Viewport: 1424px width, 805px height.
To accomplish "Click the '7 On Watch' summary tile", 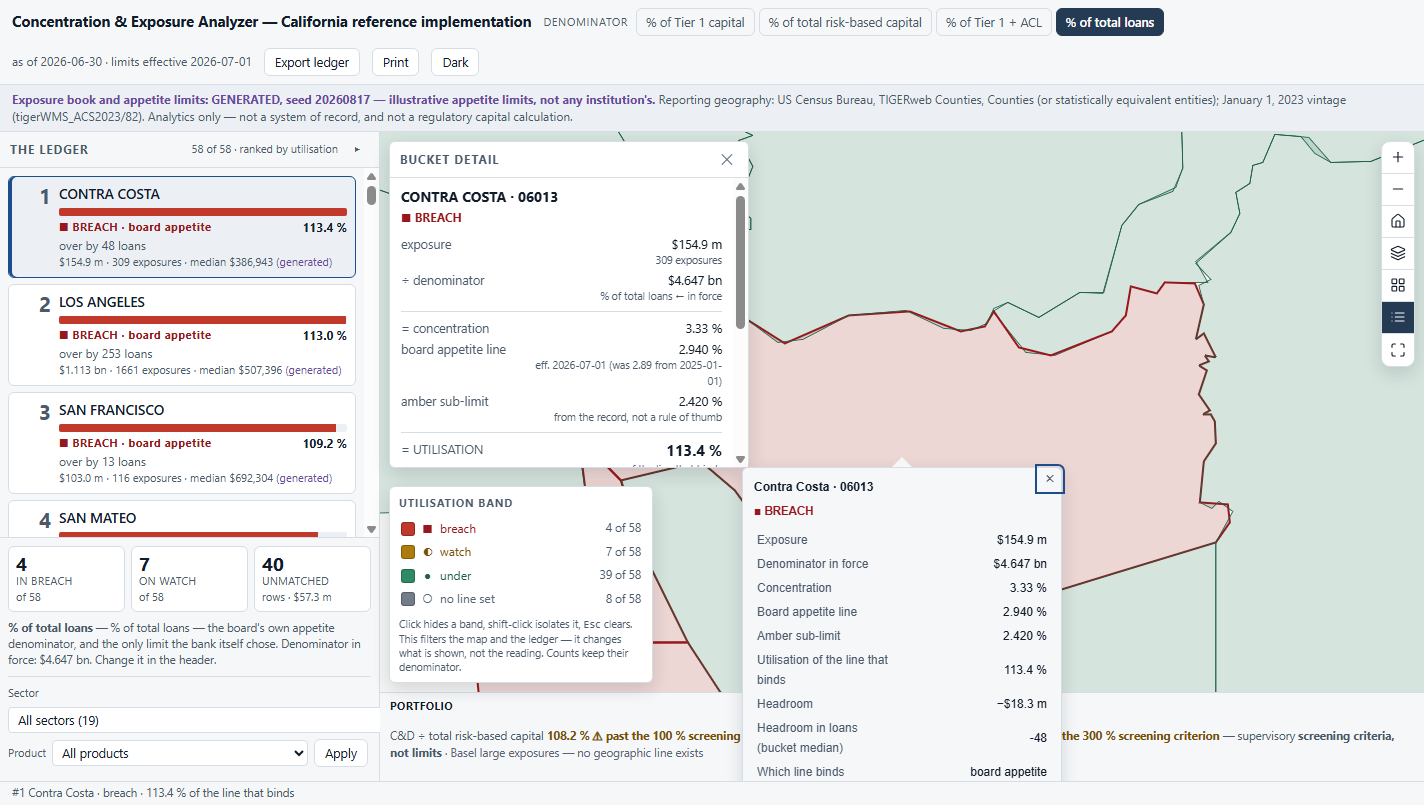I will click(x=189, y=579).
